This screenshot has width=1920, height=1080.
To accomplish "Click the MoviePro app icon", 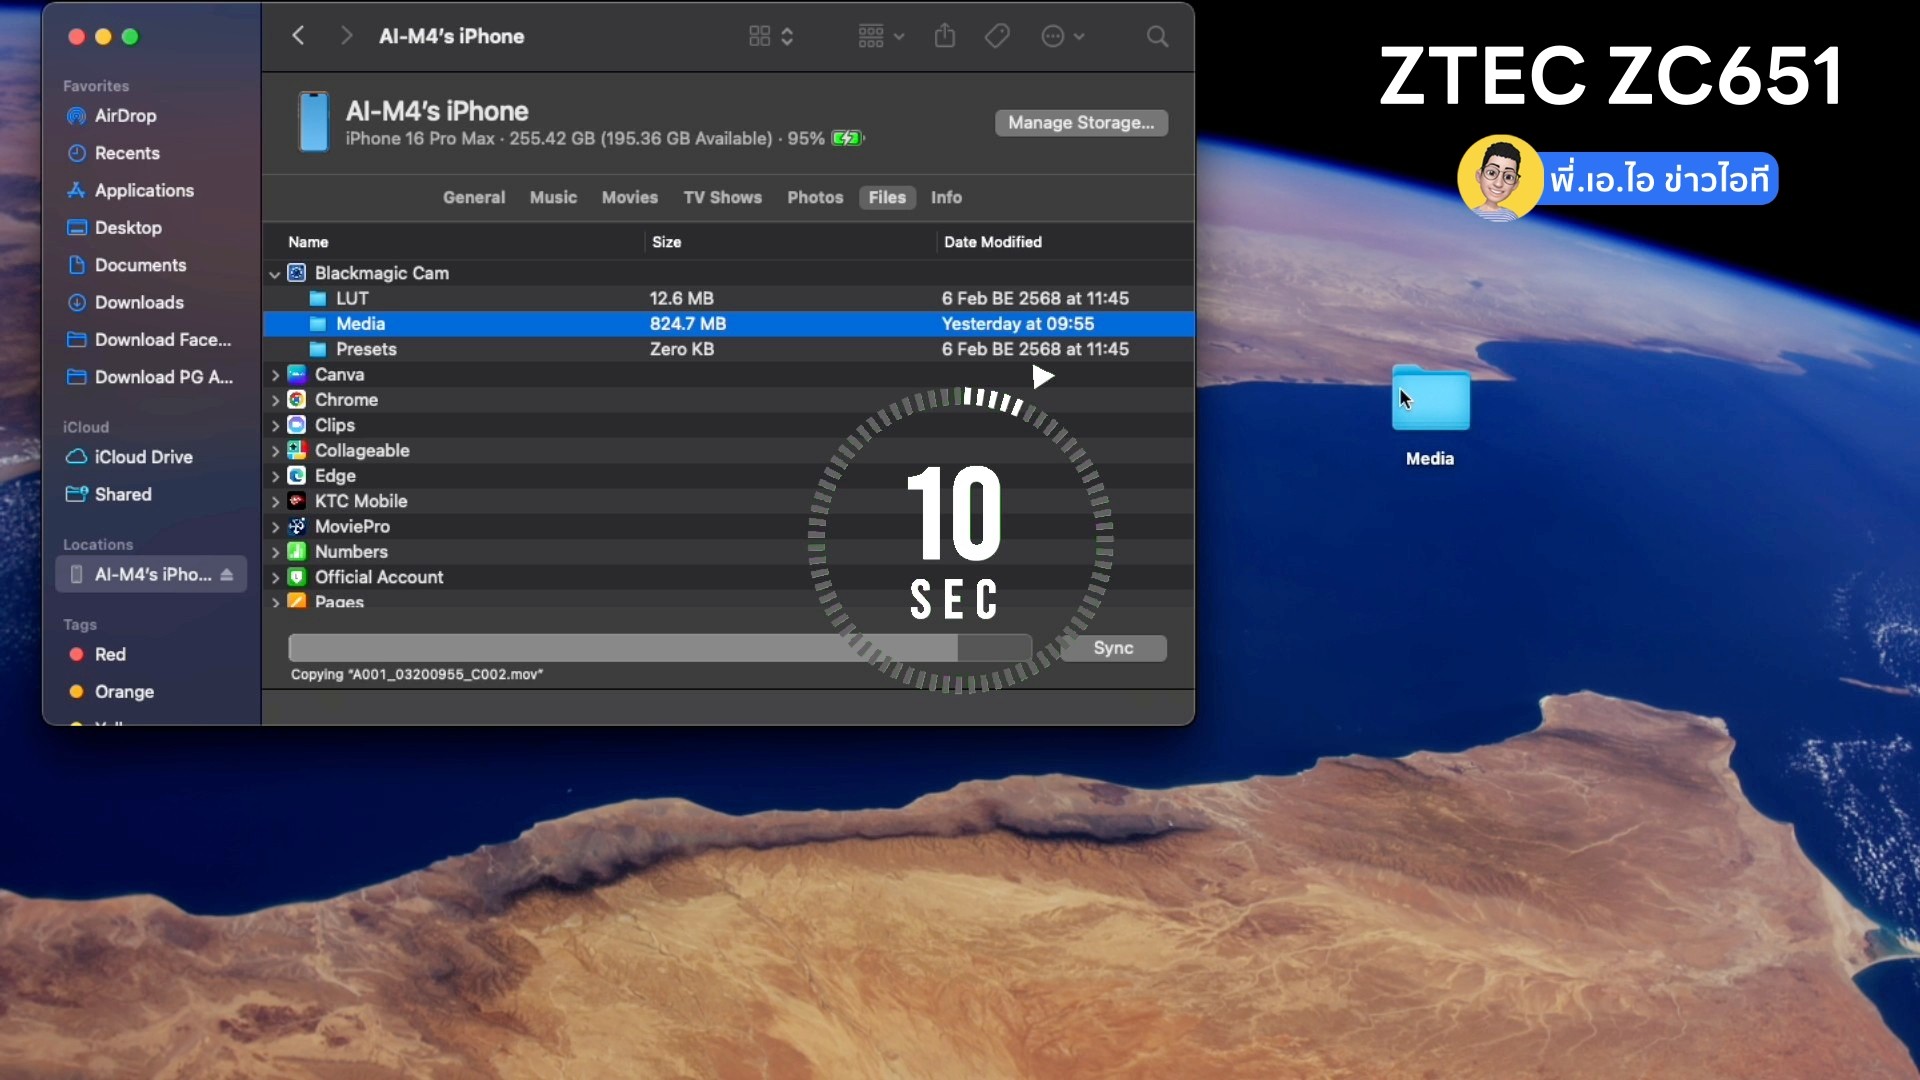I will pos(297,526).
